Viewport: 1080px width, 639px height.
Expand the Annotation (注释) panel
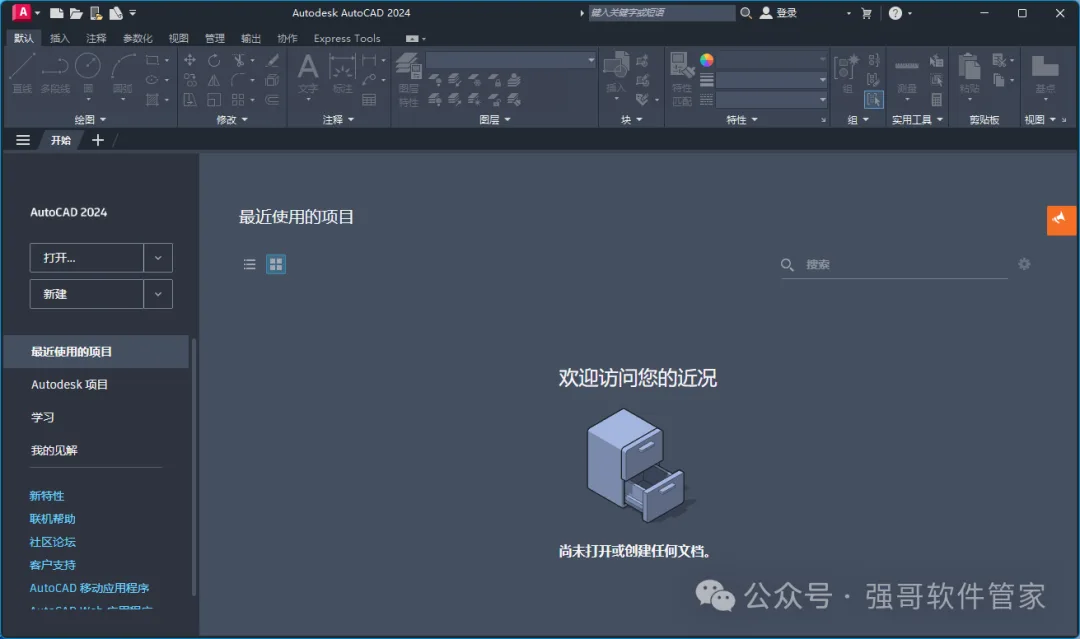pos(338,120)
